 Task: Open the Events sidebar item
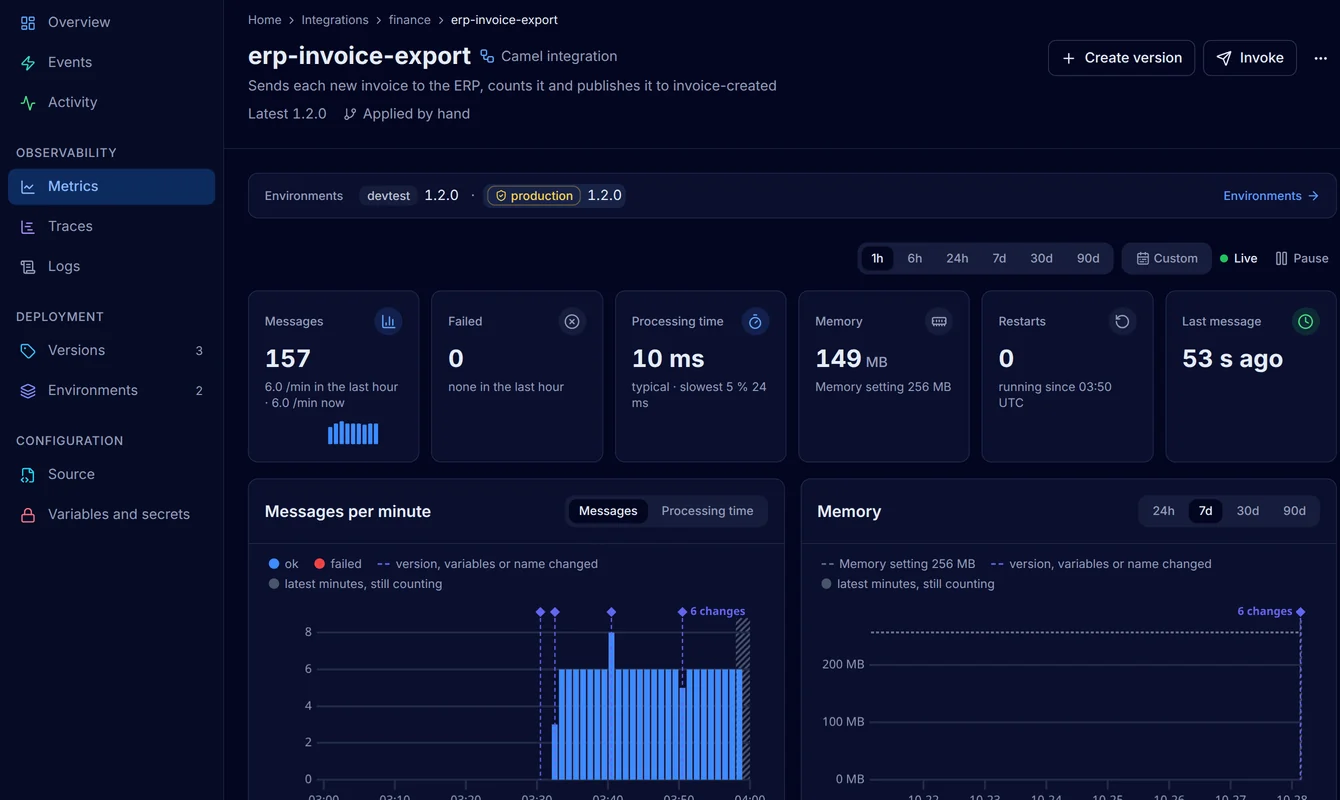(111, 62)
